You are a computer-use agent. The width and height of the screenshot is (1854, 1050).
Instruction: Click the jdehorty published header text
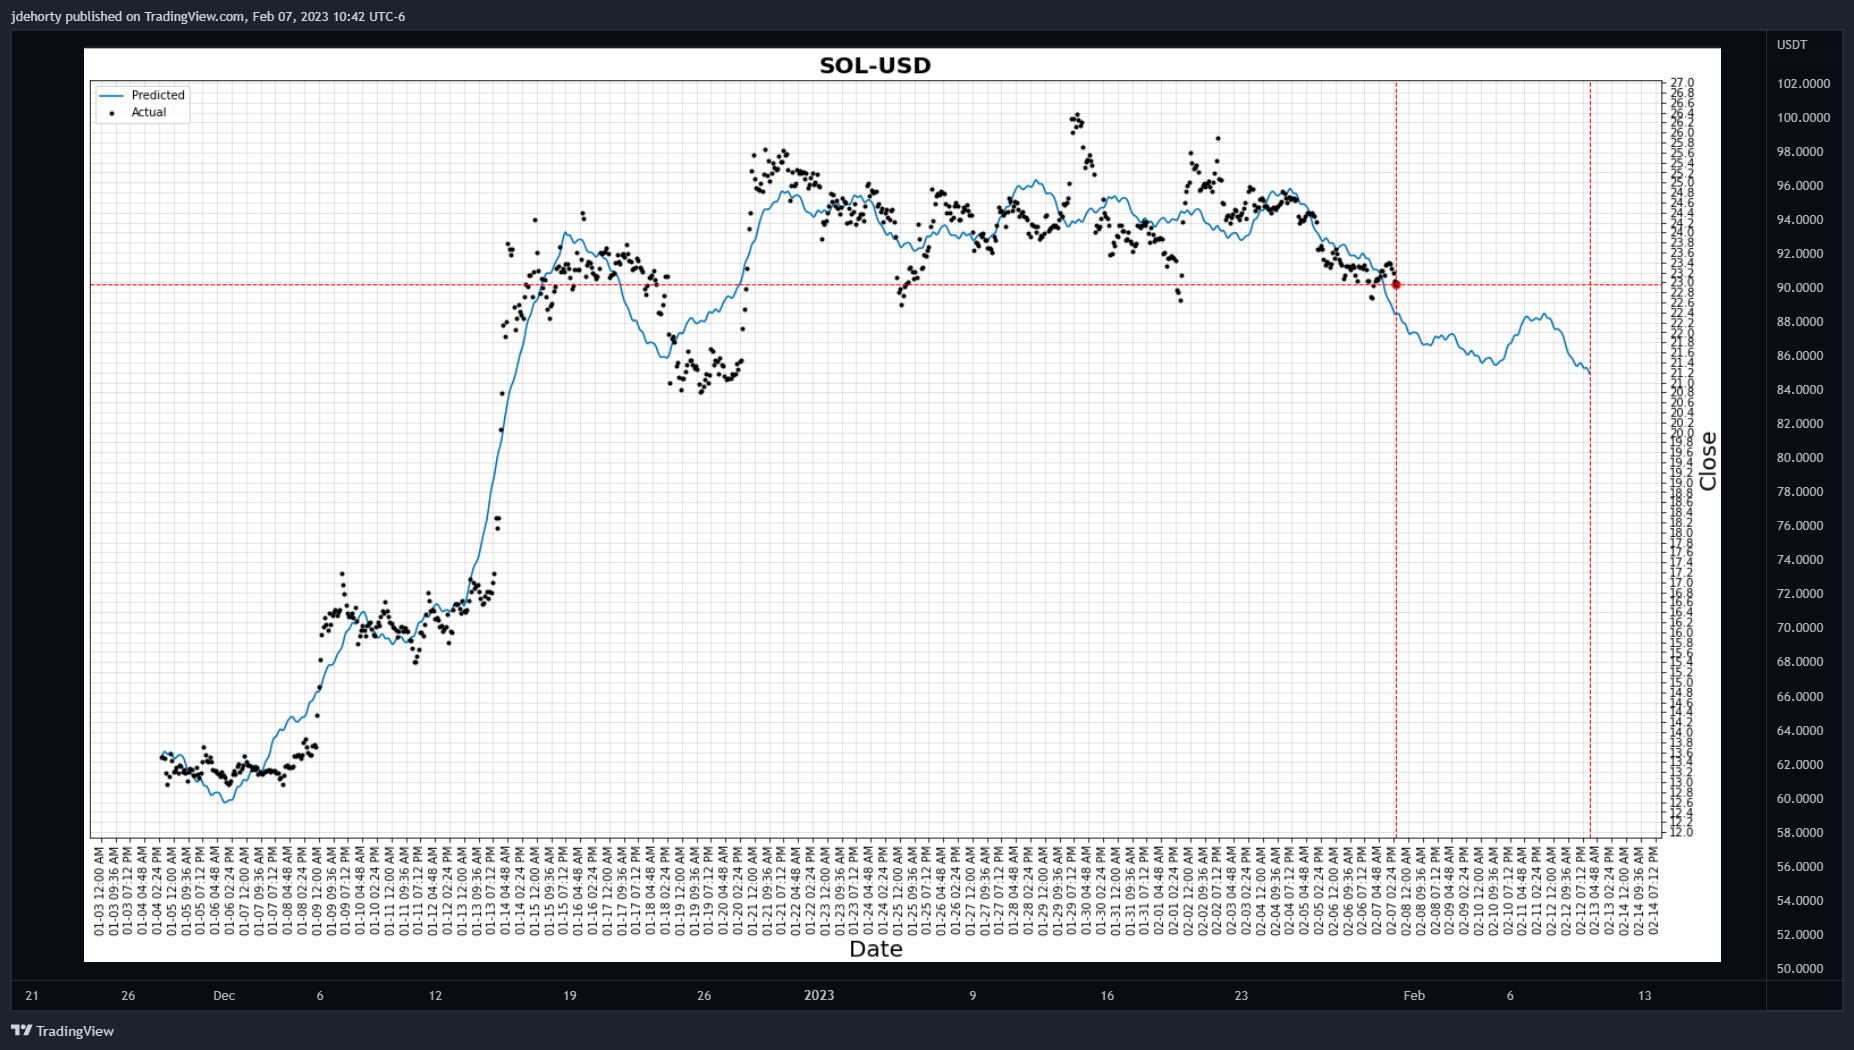point(208,16)
